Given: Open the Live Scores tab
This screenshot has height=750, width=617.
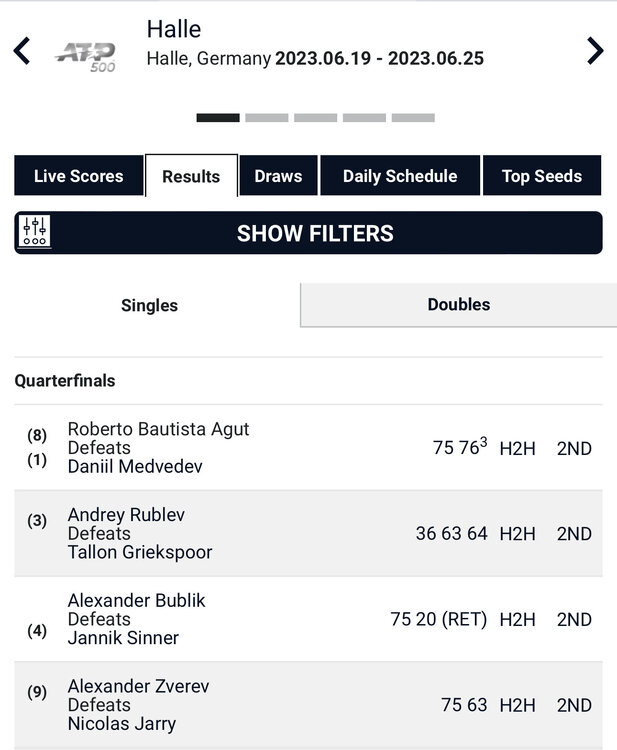Looking at the screenshot, I should 78,176.
